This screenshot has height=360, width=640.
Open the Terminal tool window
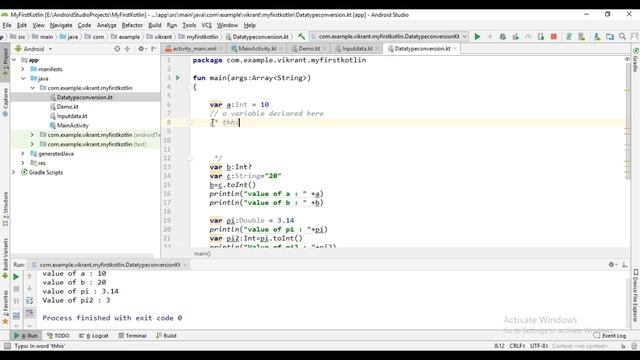click(x=133, y=336)
